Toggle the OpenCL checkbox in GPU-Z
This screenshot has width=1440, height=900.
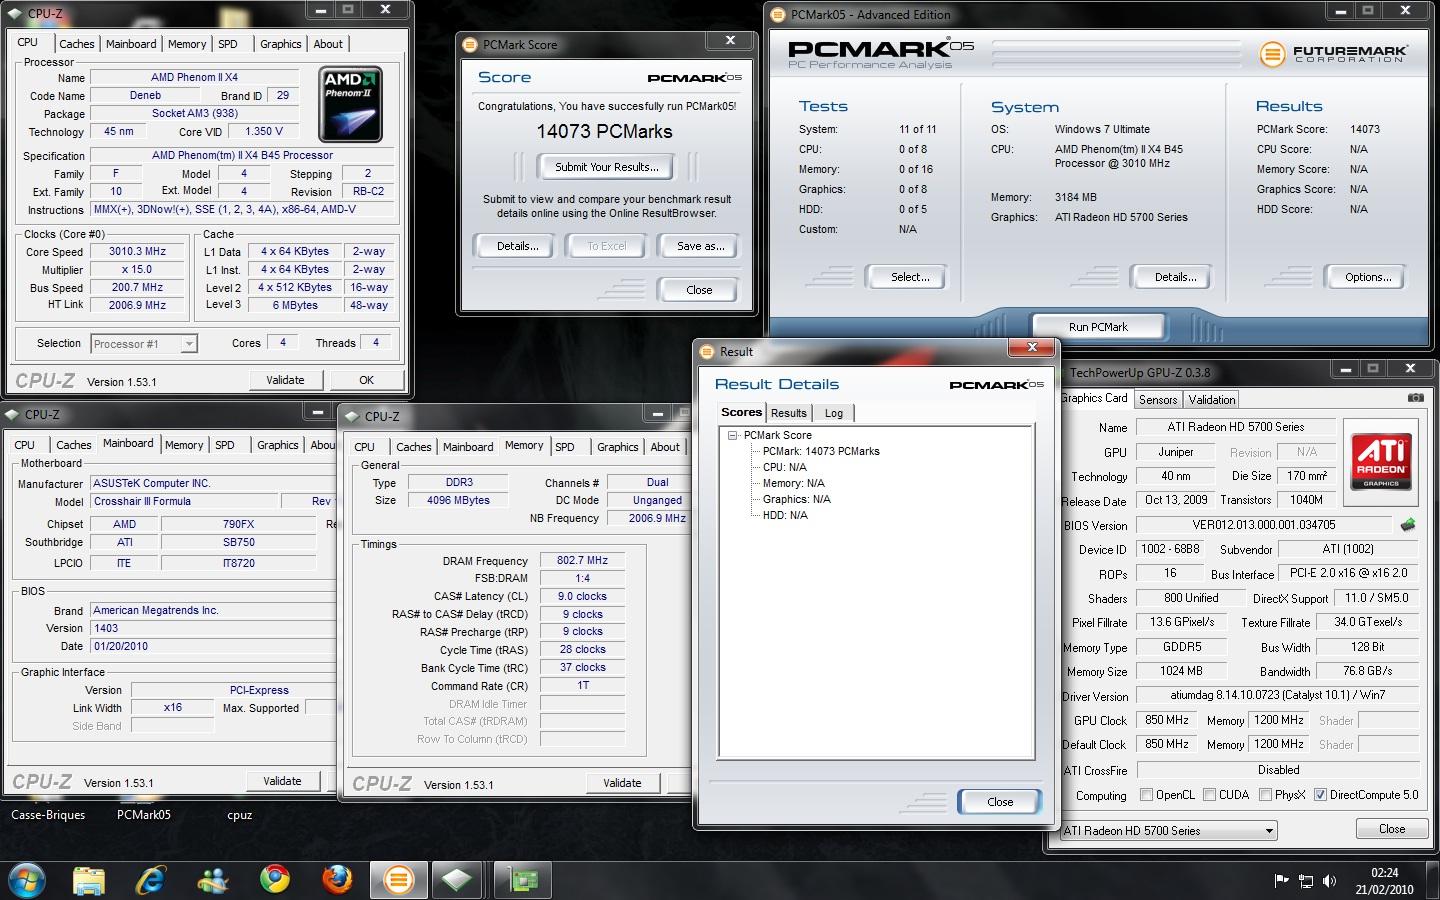(1146, 795)
